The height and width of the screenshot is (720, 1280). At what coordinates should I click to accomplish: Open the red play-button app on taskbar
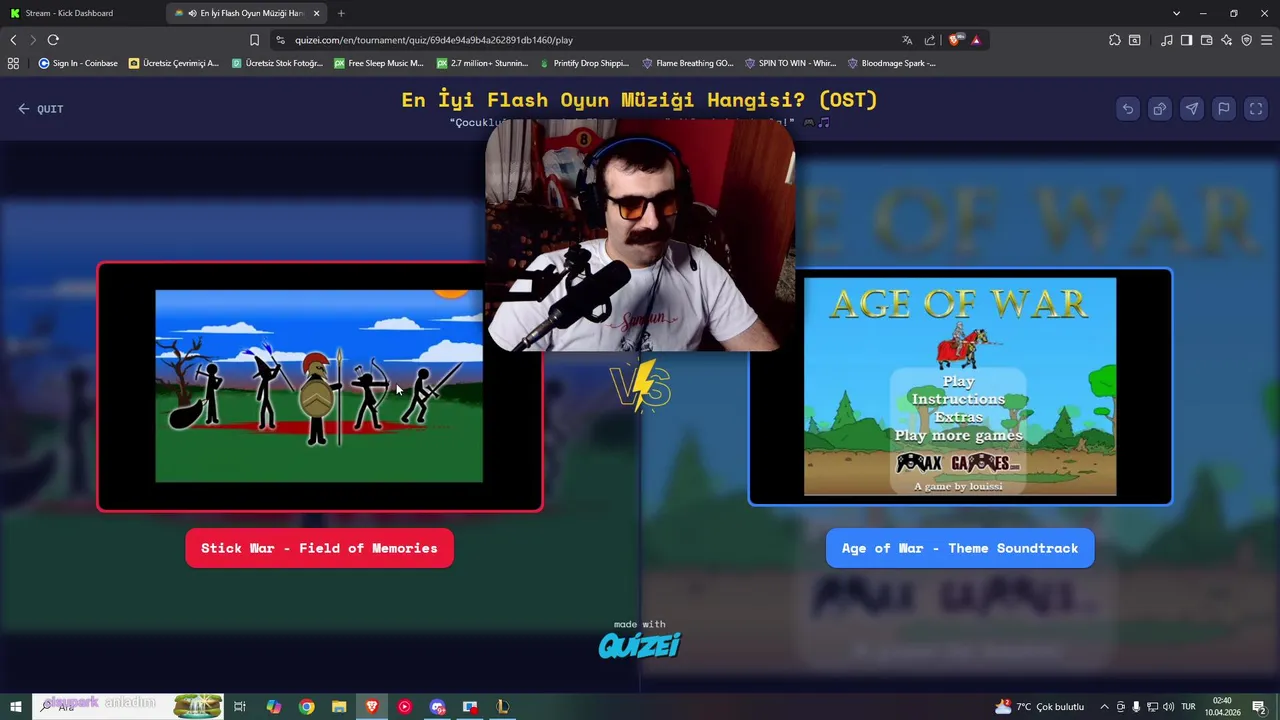point(404,707)
